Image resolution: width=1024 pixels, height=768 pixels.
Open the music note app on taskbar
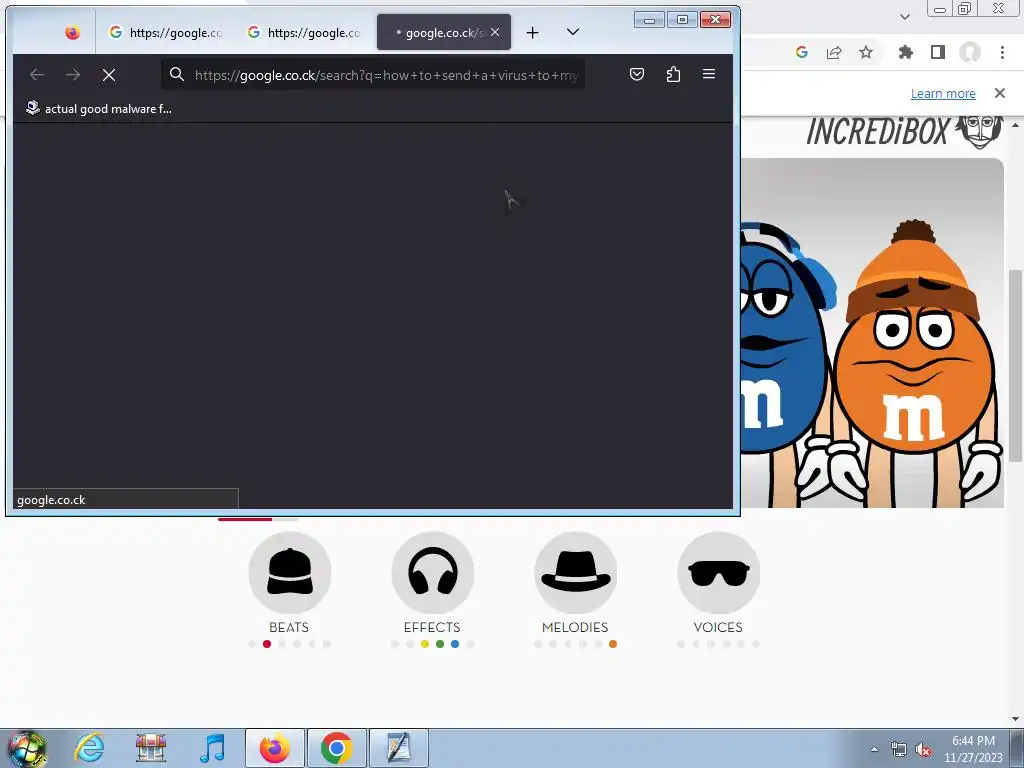212,748
